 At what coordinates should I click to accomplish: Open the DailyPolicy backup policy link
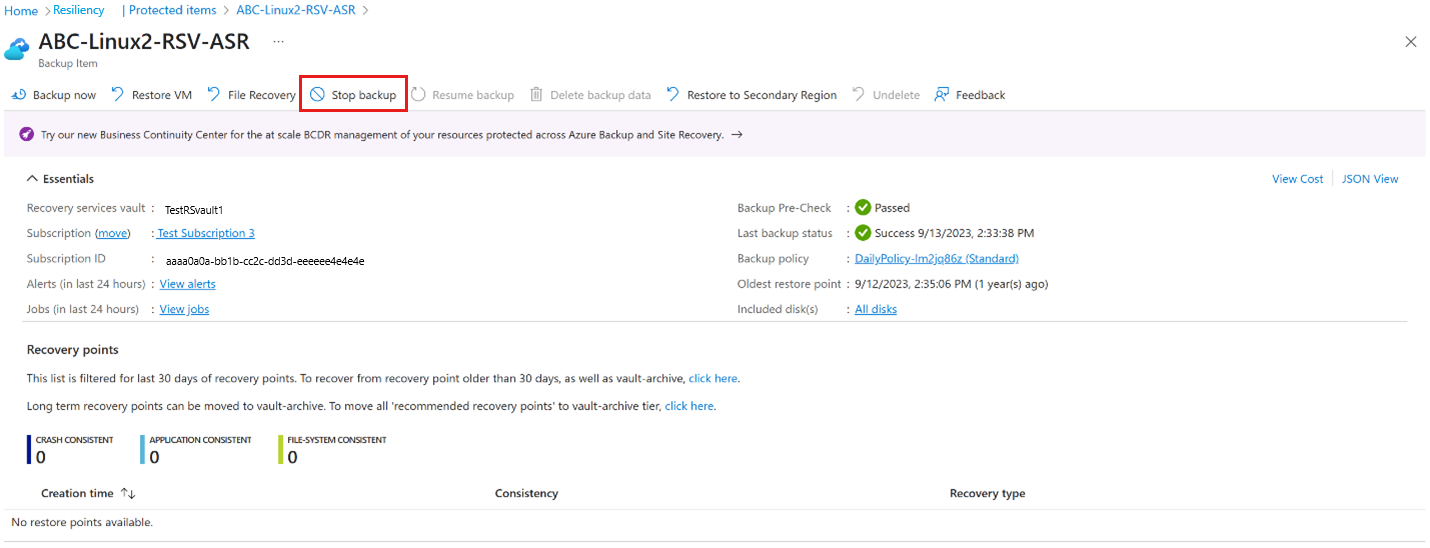(x=936, y=259)
